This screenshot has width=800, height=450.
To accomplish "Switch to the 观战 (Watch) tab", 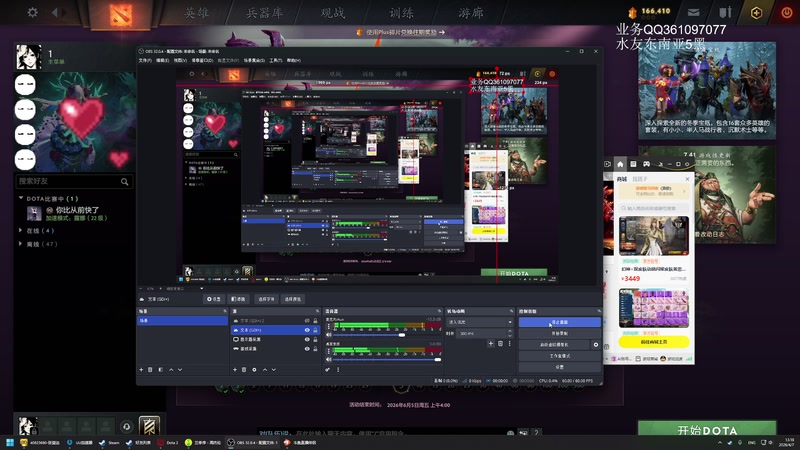I will pyautogui.click(x=333, y=13).
